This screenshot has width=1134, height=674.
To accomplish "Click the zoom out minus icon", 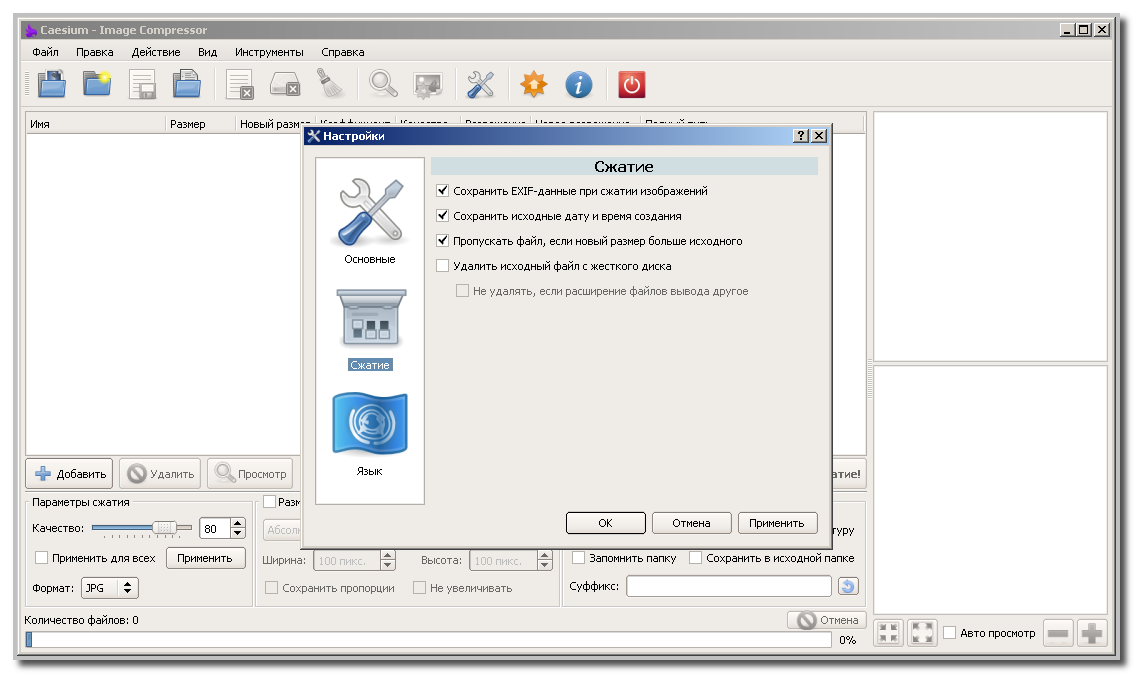I will [x=1057, y=634].
